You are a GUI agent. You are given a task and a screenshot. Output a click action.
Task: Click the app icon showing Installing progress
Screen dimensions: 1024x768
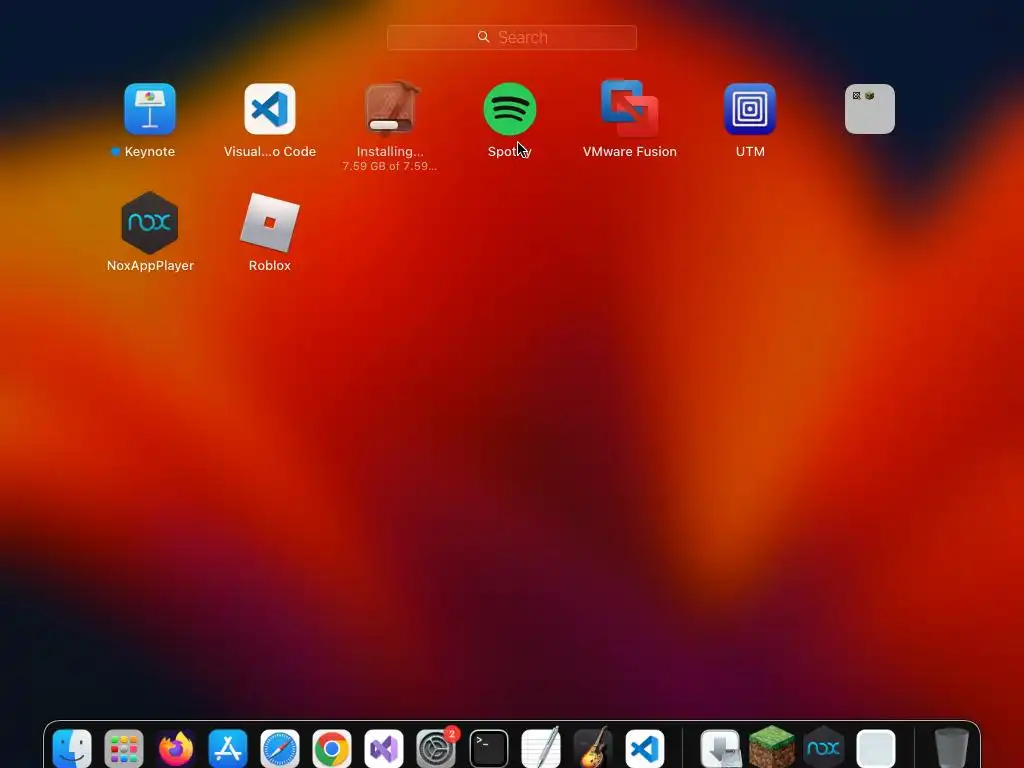(390, 109)
